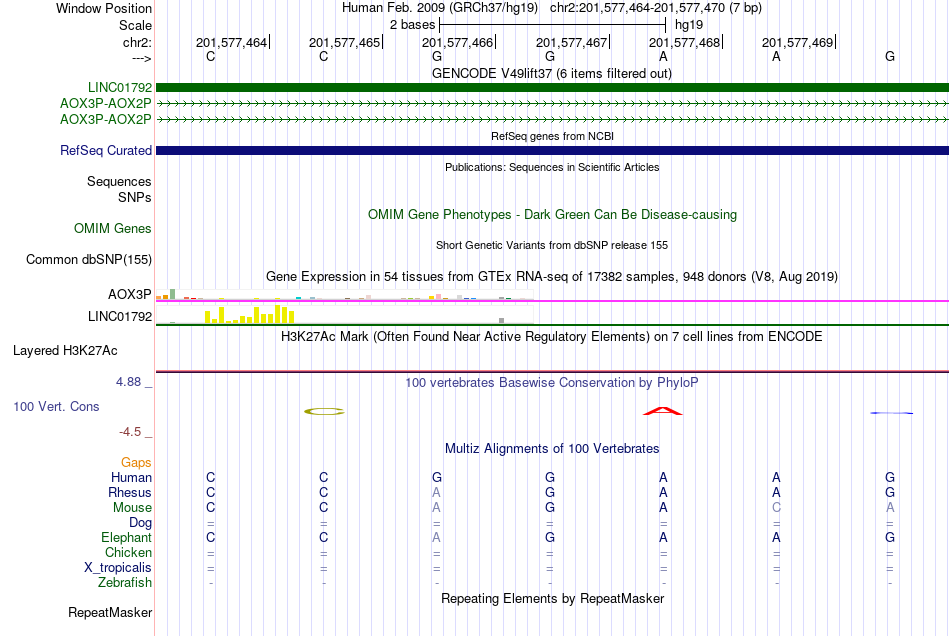Image resolution: width=950 pixels, height=636 pixels.
Task: Click the dark blue RefSeq Curated bar
Action: coord(552,150)
